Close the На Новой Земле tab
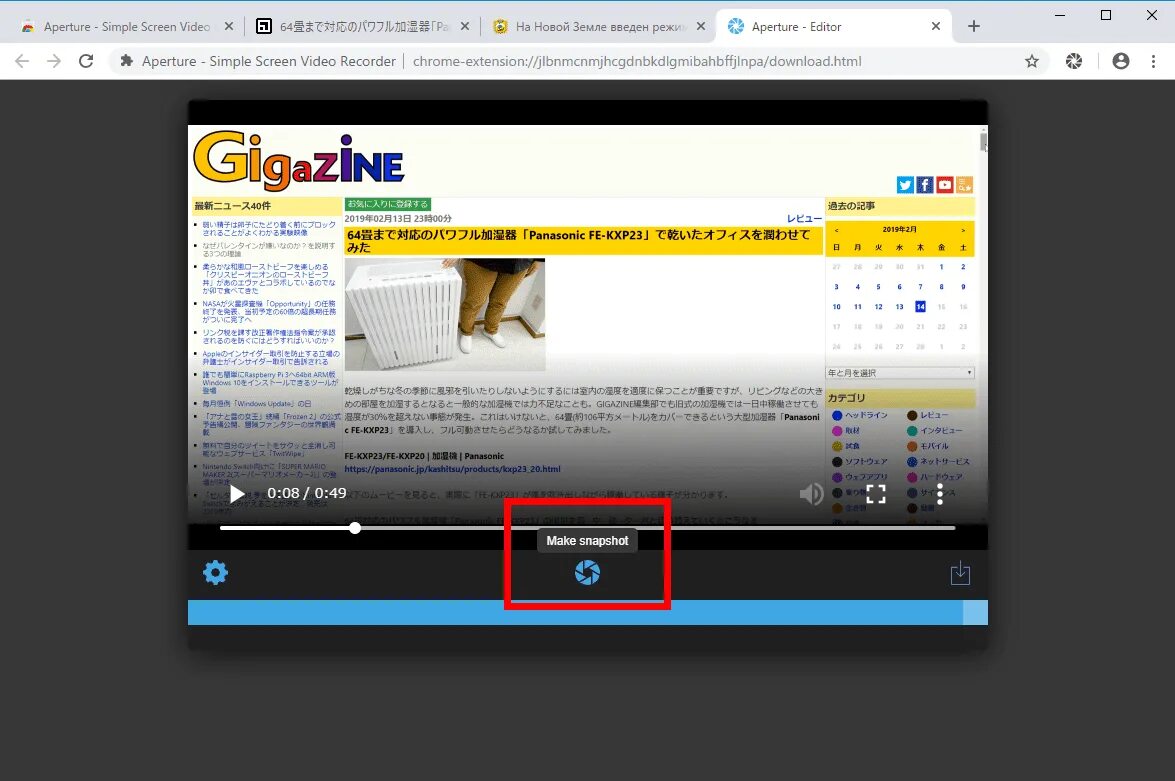The image size is (1175, 781). coord(701,26)
